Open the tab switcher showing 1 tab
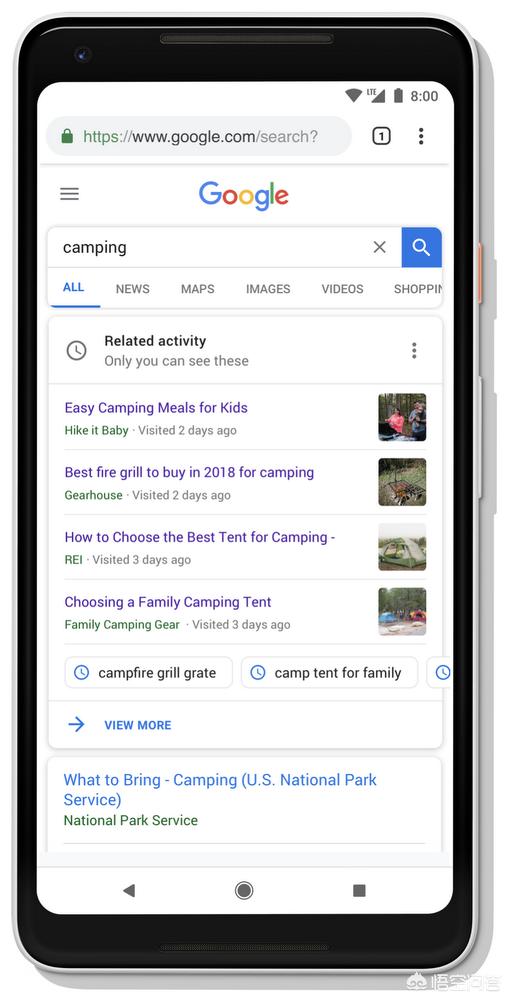The height and width of the screenshot is (1000, 510). pos(381,136)
